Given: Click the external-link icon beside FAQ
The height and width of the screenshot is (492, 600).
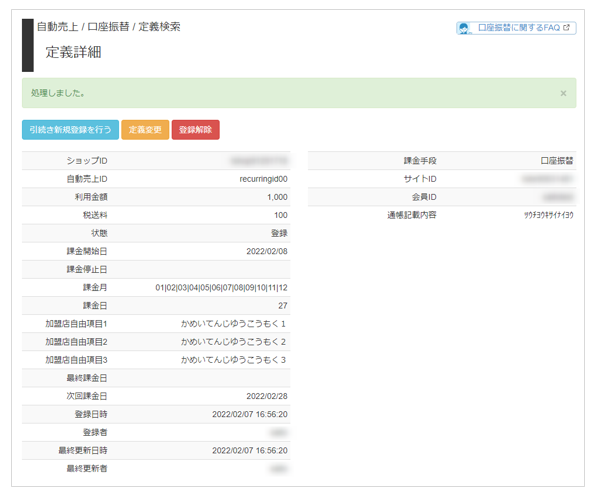Looking at the screenshot, I should pyautogui.click(x=567, y=28).
